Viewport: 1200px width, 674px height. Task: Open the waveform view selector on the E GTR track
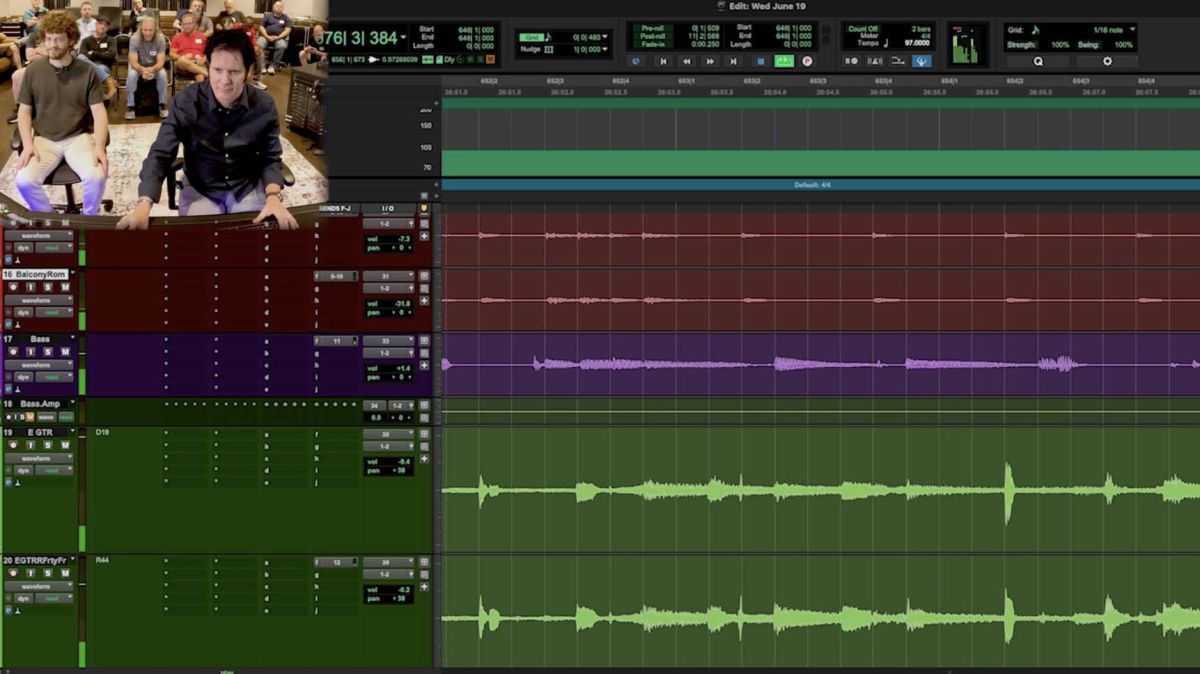point(38,459)
